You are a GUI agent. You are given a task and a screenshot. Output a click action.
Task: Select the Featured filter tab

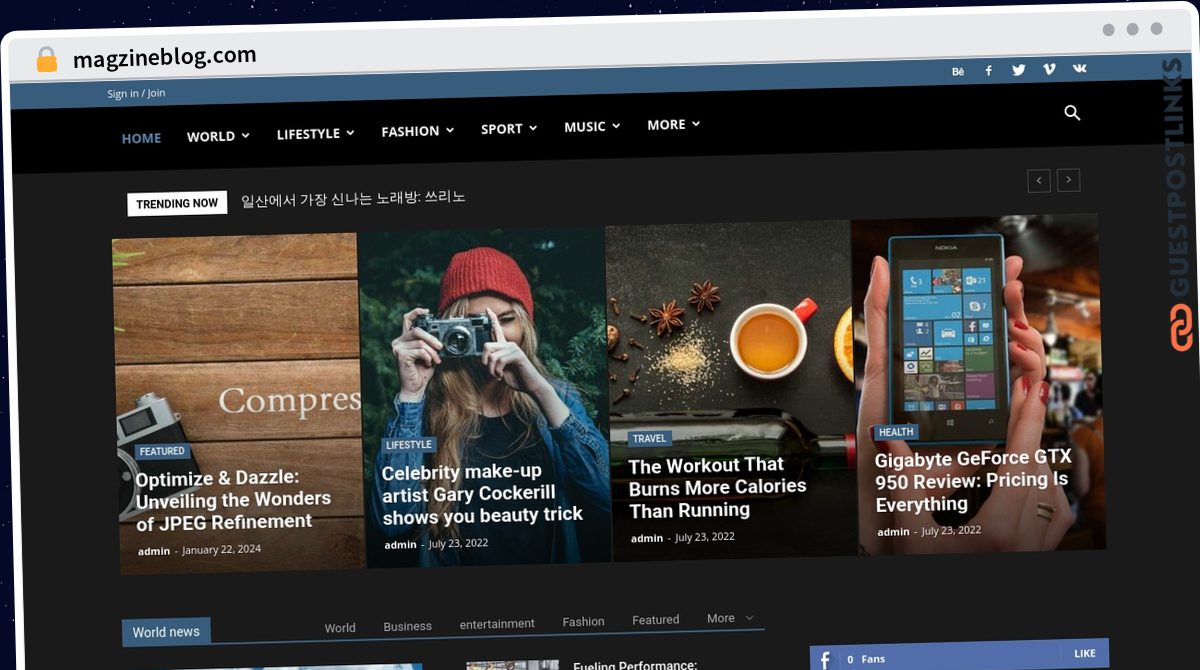[655, 620]
